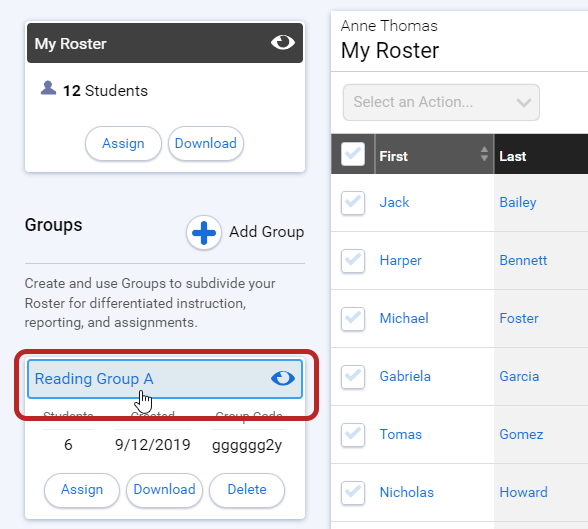Click the First column header
Screen dimensions: 588x529
coord(434,154)
